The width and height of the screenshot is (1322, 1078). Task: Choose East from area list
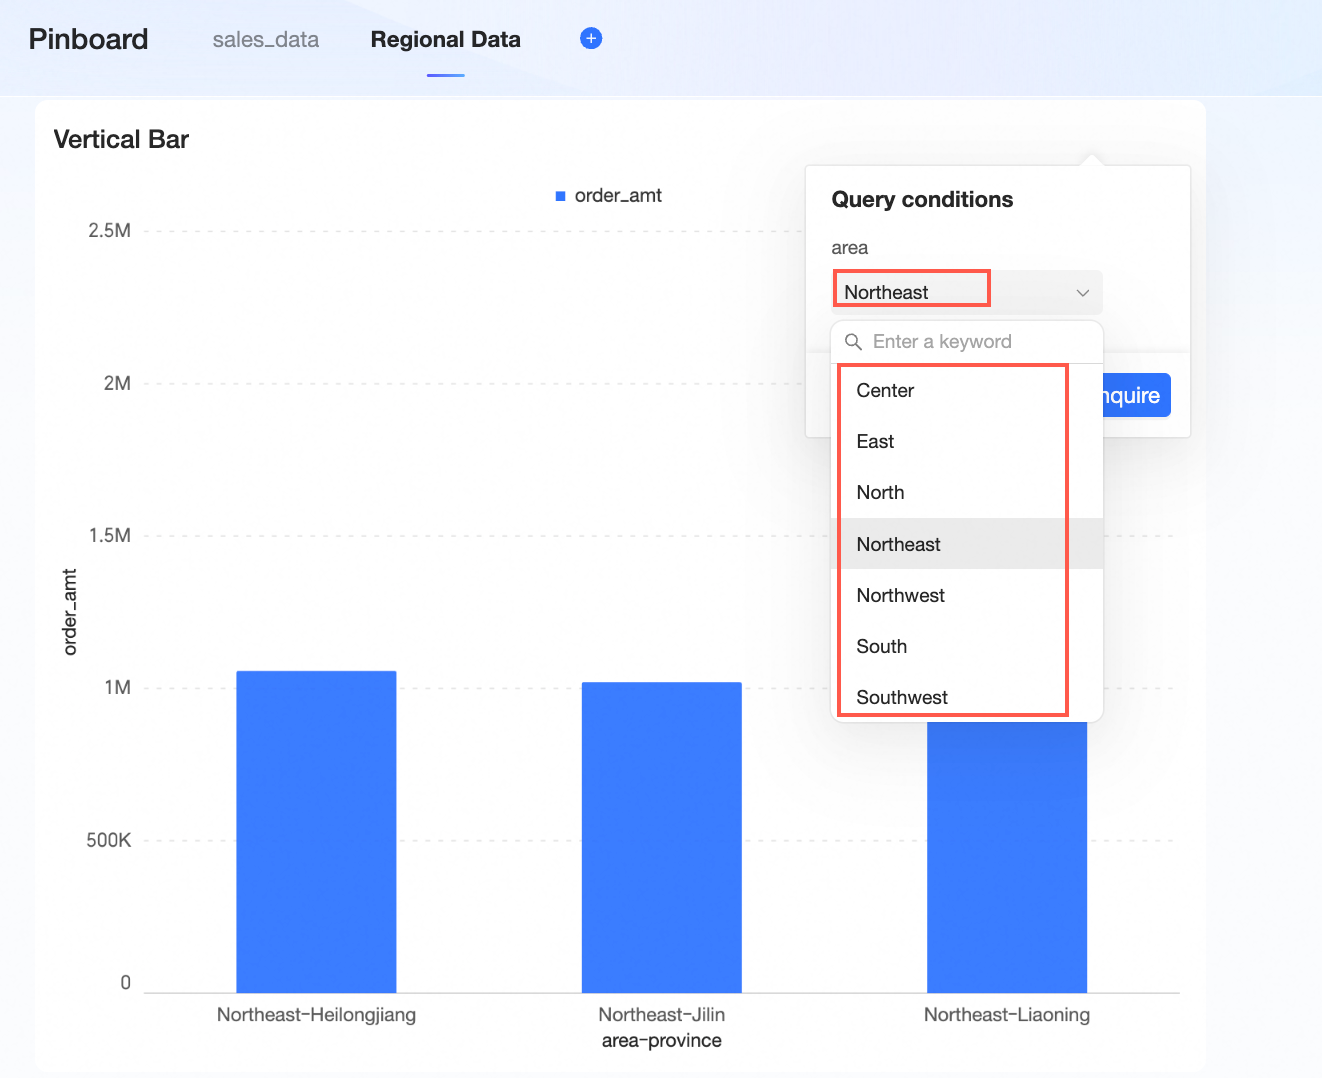[x=875, y=442]
